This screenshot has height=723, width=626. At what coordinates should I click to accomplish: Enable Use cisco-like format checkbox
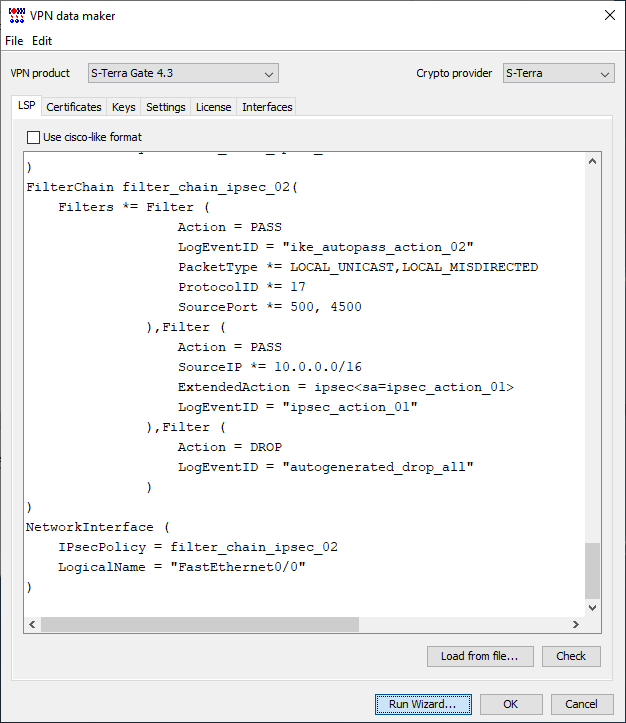[x=34, y=137]
